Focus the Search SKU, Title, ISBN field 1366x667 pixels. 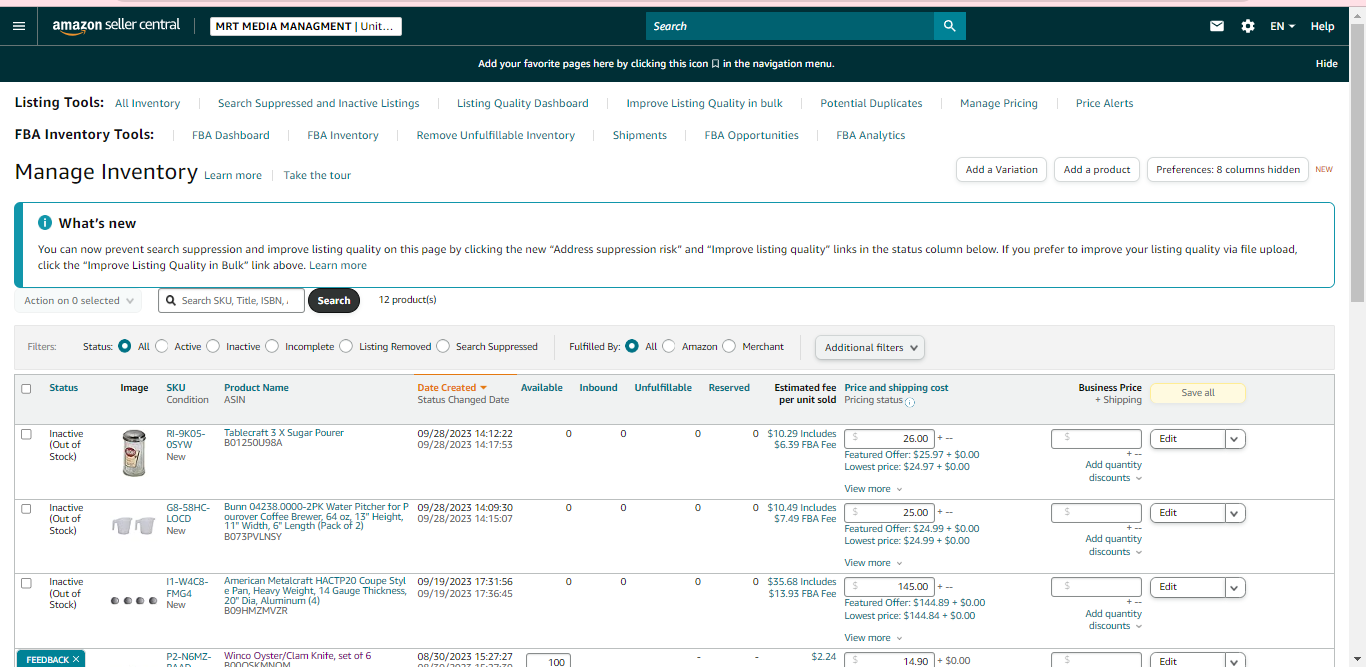229,300
